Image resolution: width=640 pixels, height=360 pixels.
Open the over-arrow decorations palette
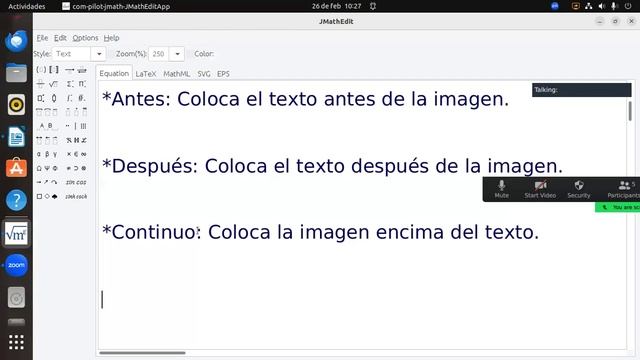click(47, 140)
